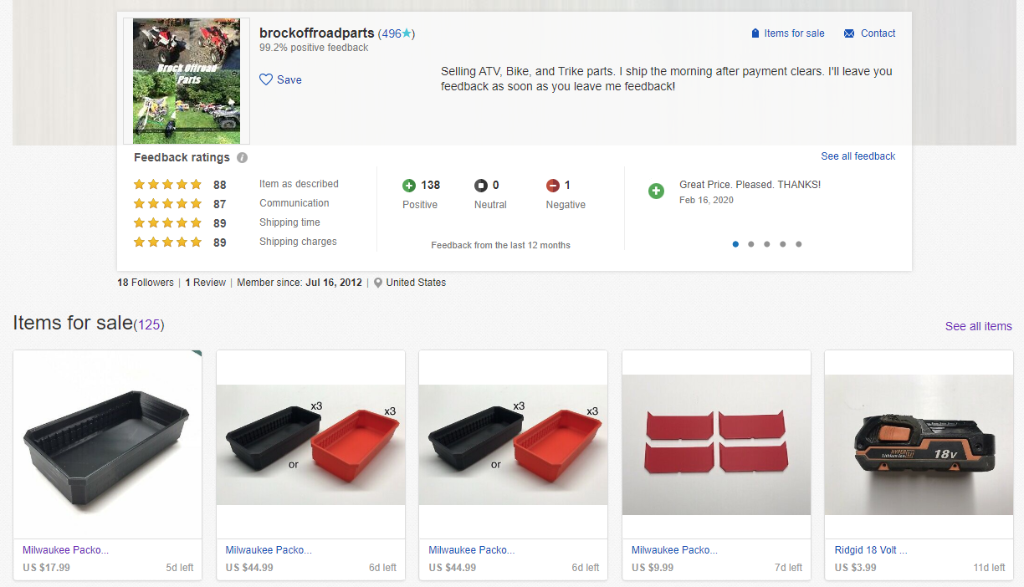Select the first feedback carousel dot
This screenshot has height=587, width=1024.
tap(735, 244)
